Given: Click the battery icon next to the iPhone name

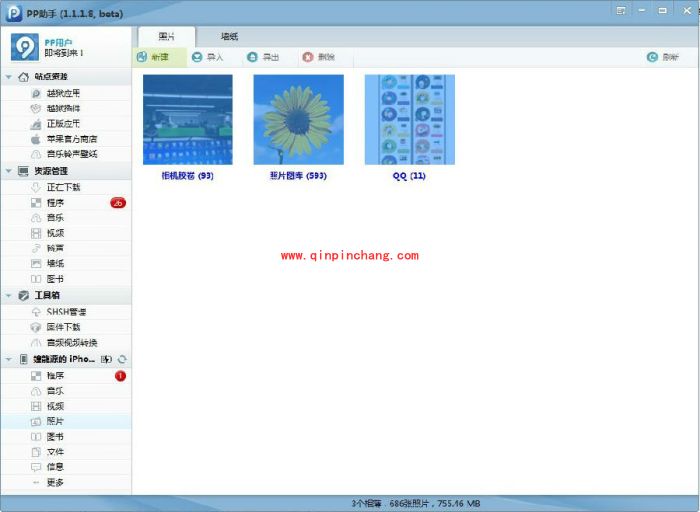Looking at the screenshot, I should [x=106, y=359].
